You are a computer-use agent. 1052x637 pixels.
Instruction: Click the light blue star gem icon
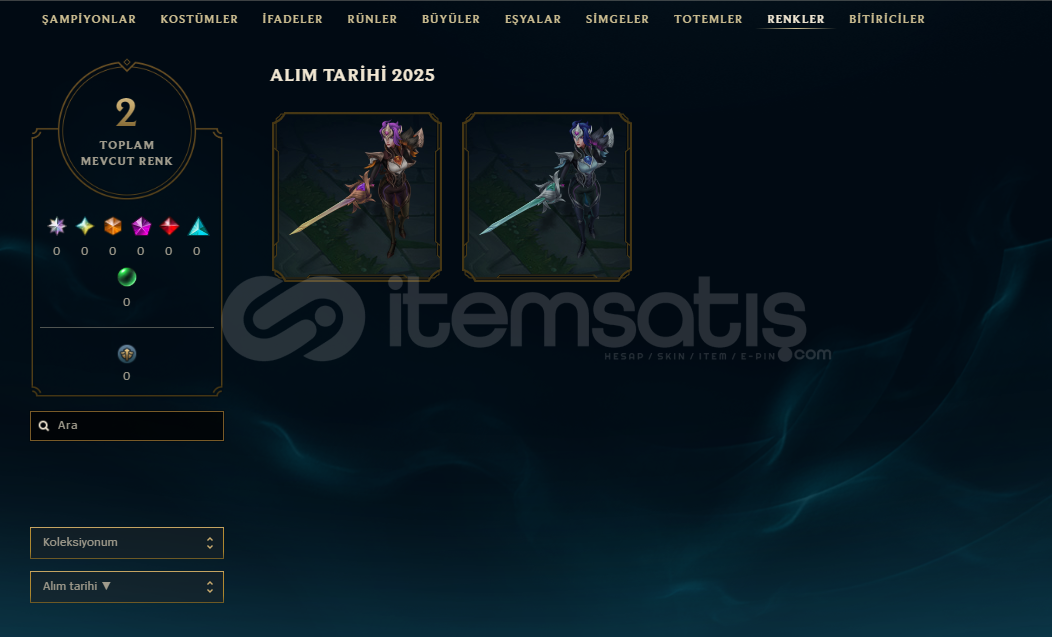(85, 226)
